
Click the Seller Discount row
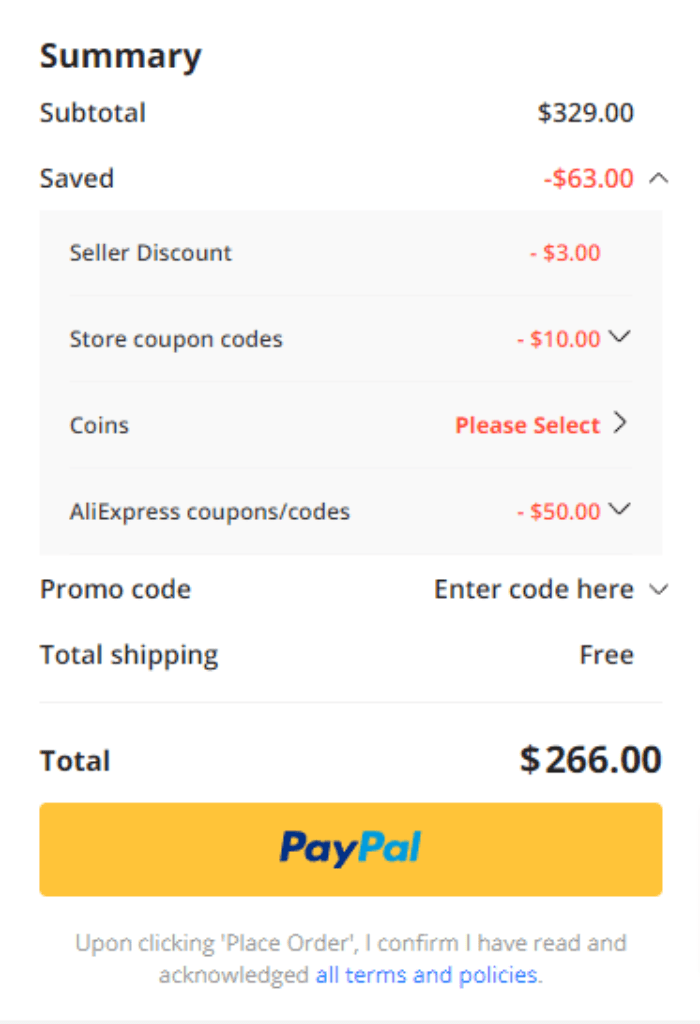(x=351, y=253)
